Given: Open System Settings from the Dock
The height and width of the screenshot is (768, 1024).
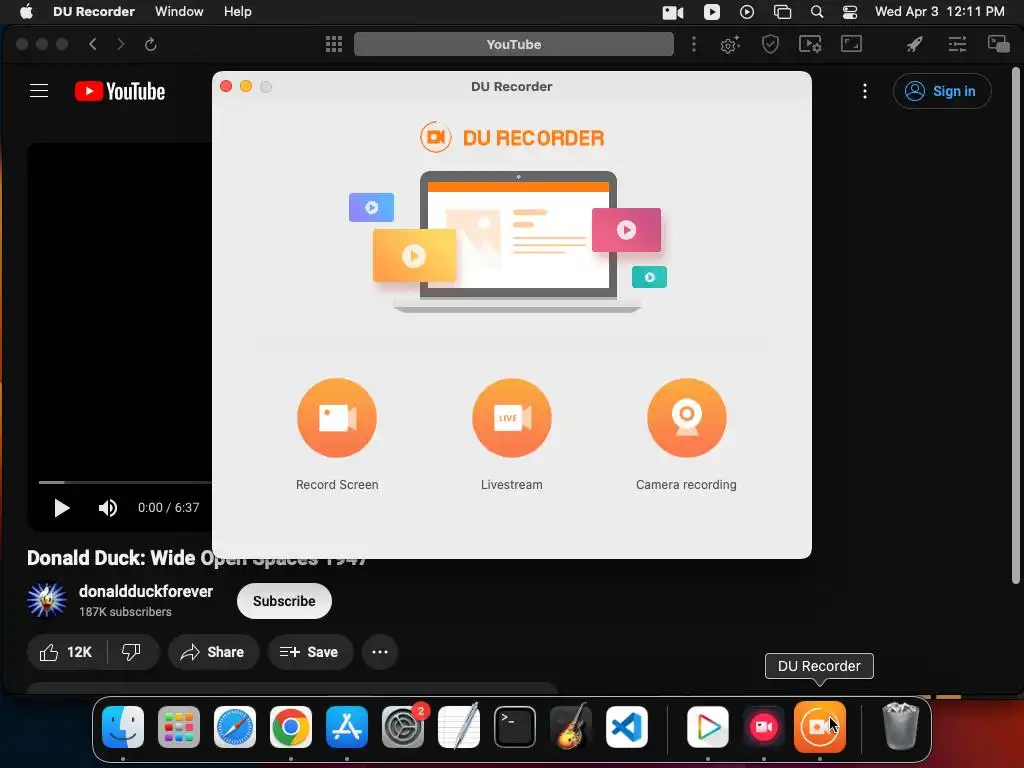Looking at the screenshot, I should coord(403,726).
